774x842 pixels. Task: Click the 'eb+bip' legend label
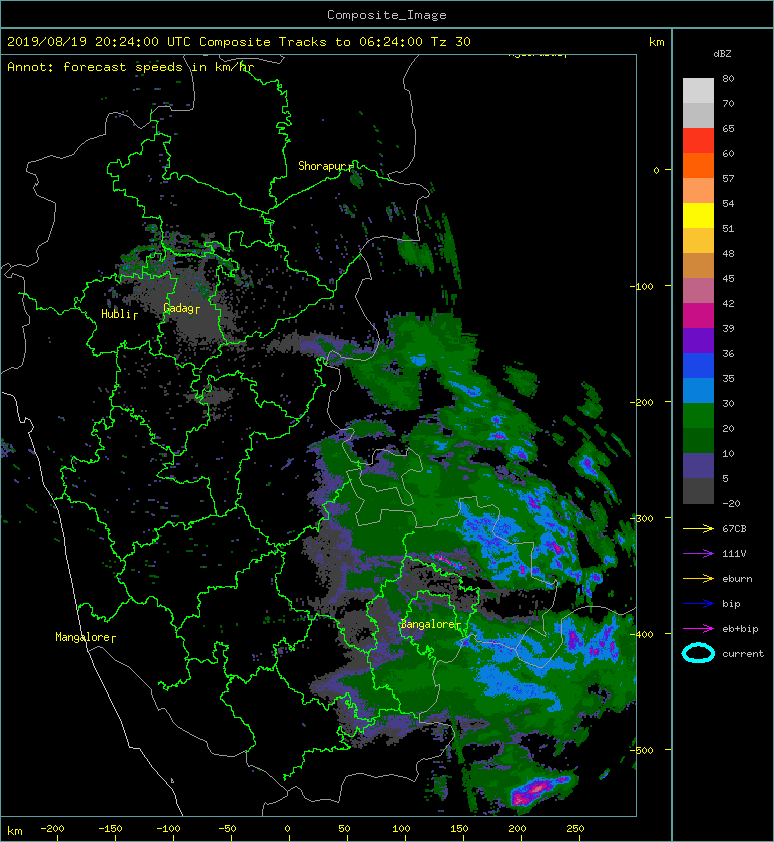[x=740, y=629]
